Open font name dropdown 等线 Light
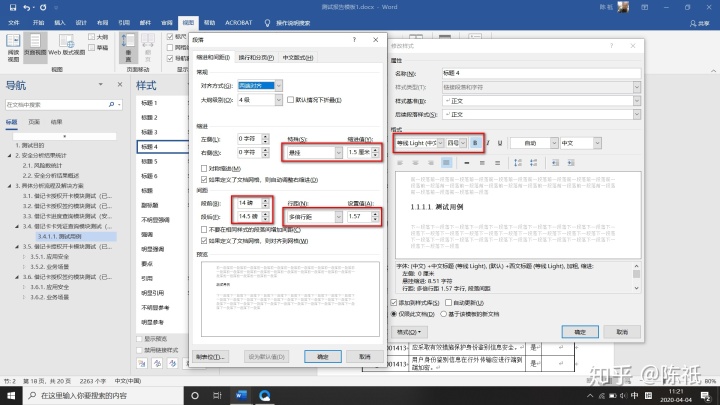Viewport: 720px width, 405px height. point(440,143)
